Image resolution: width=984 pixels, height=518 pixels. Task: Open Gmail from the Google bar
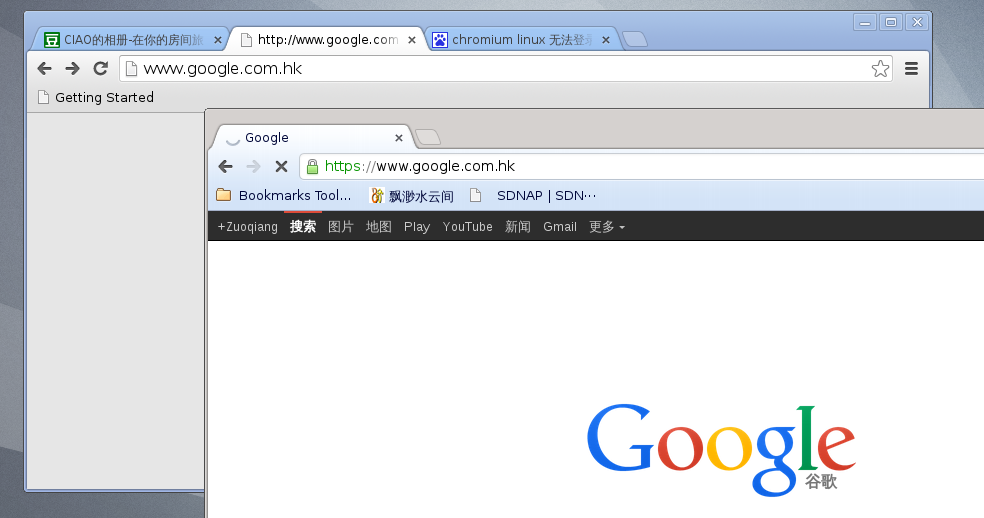(560, 227)
